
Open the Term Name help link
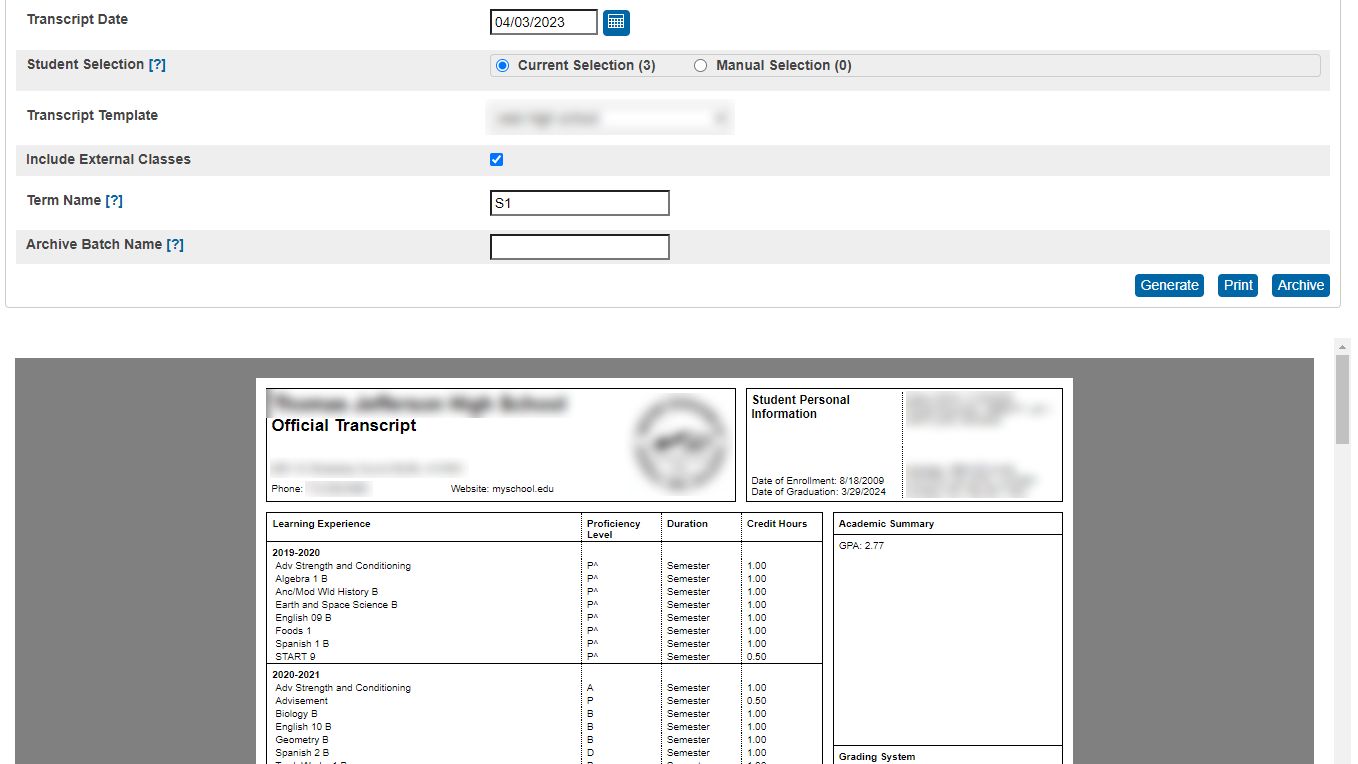click(114, 200)
